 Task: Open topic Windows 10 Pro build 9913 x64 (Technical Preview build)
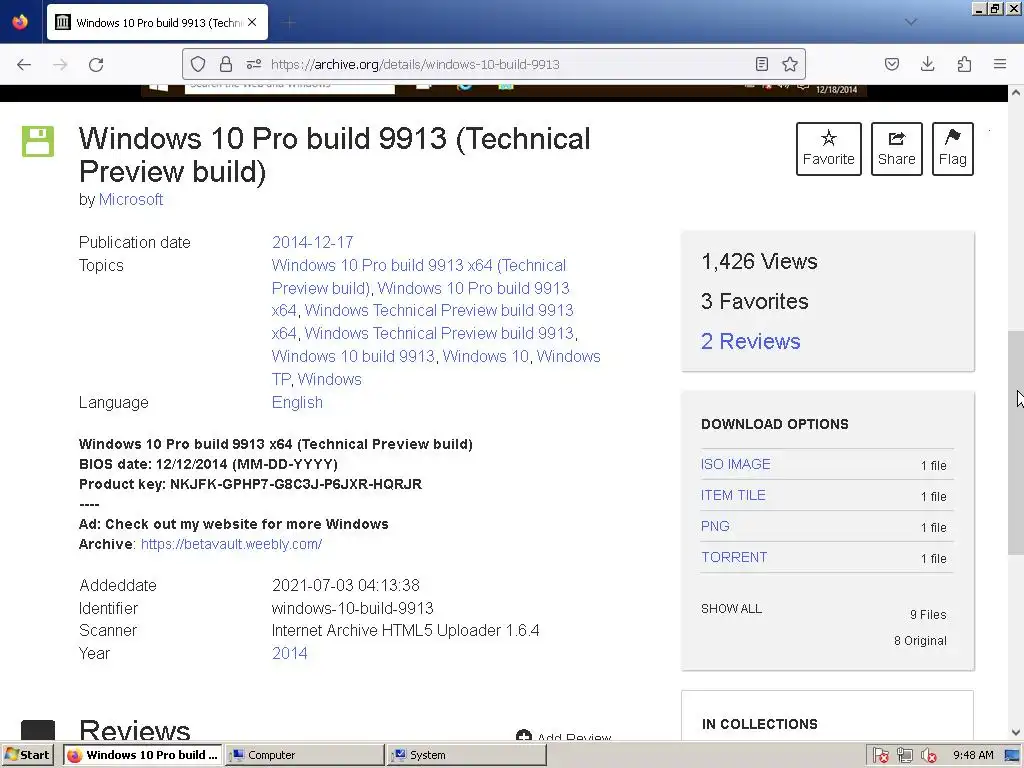tap(419, 277)
